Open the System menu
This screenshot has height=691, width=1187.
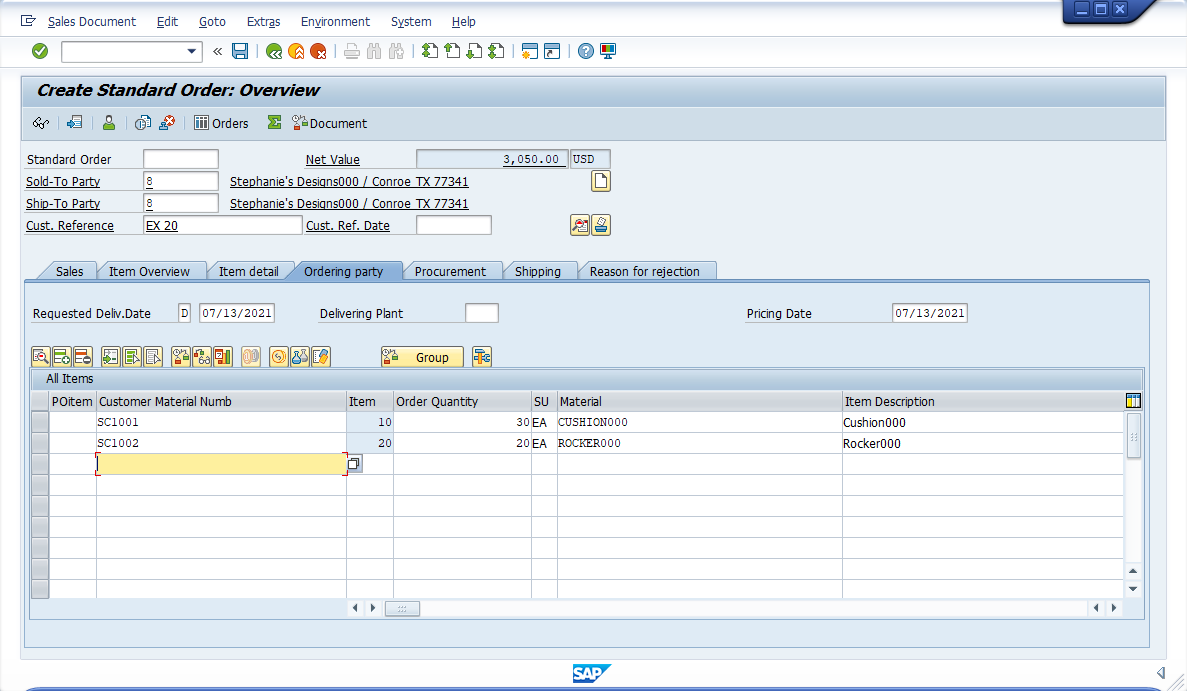(x=411, y=22)
